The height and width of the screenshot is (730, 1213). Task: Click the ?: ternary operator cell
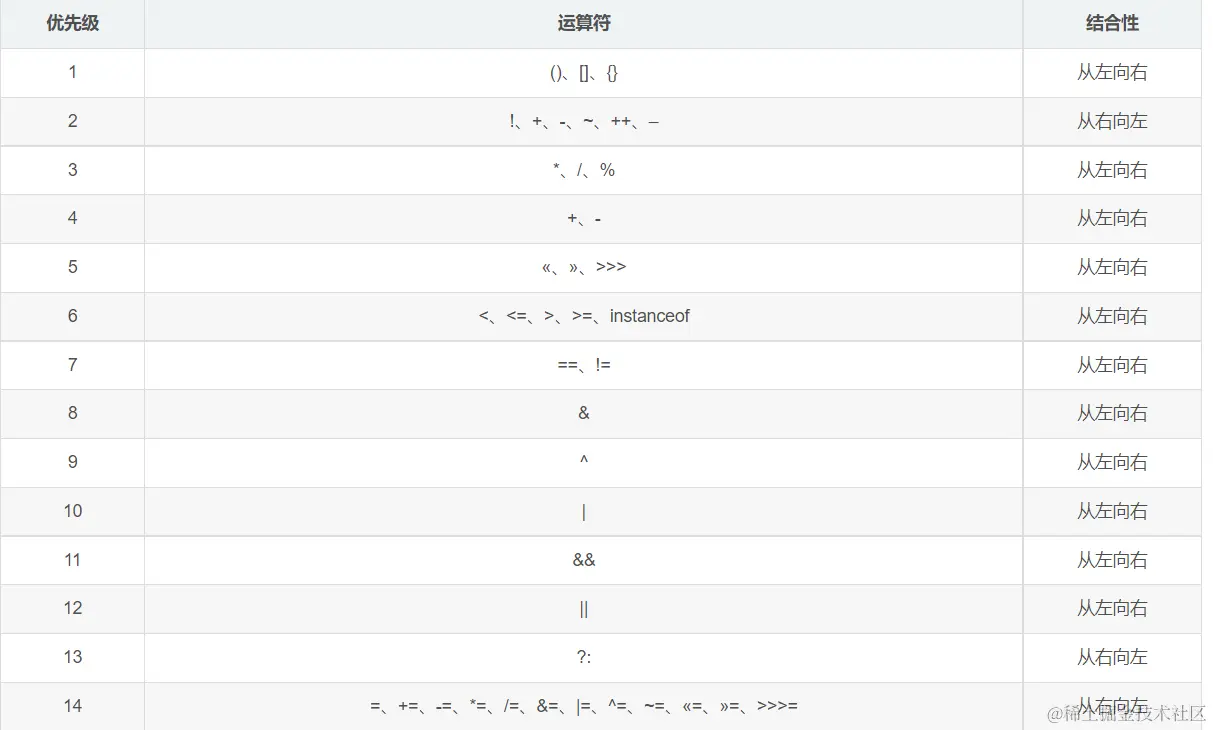tap(583, 657)
